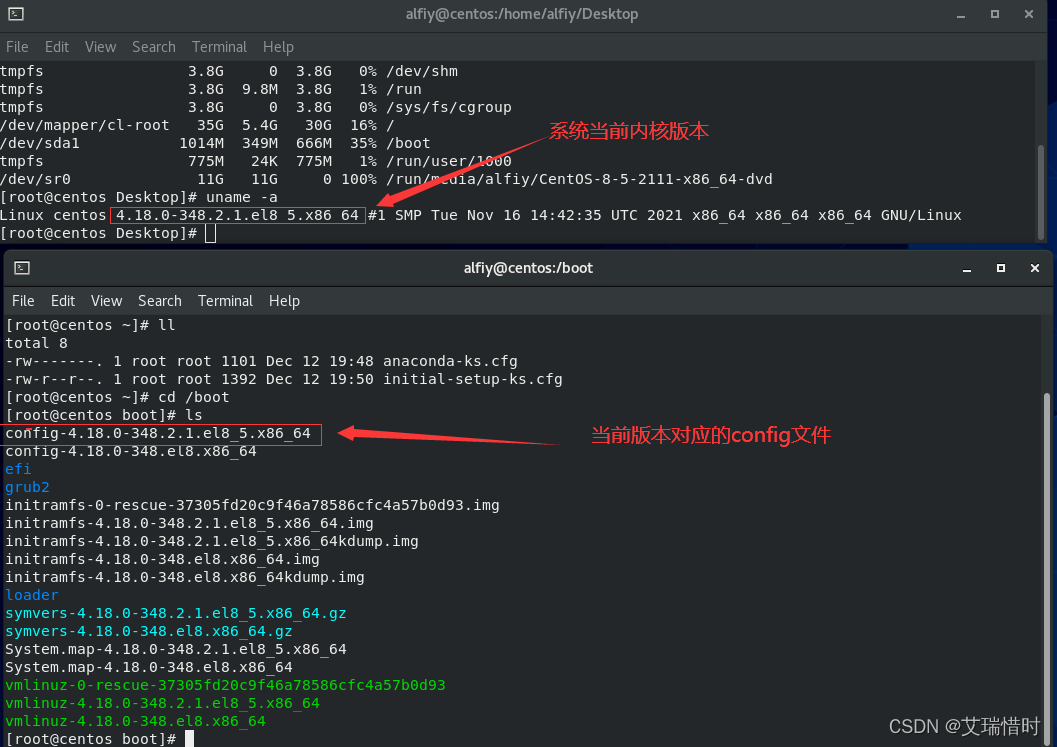Open View menu in Desktop terminal
Viewport: 1057px width, 747px height.
pyautogui.click(x=100, y=47)
